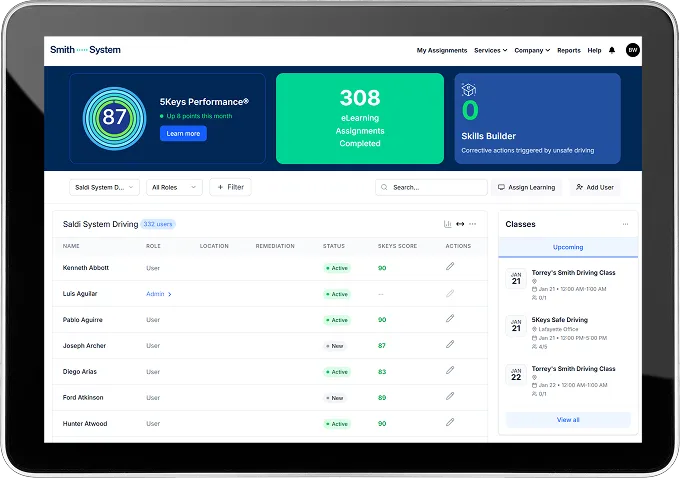This screenshot has height=478, width=680.
Task: Select the Hunter Atwood name
Action: [x=85, y=424]
